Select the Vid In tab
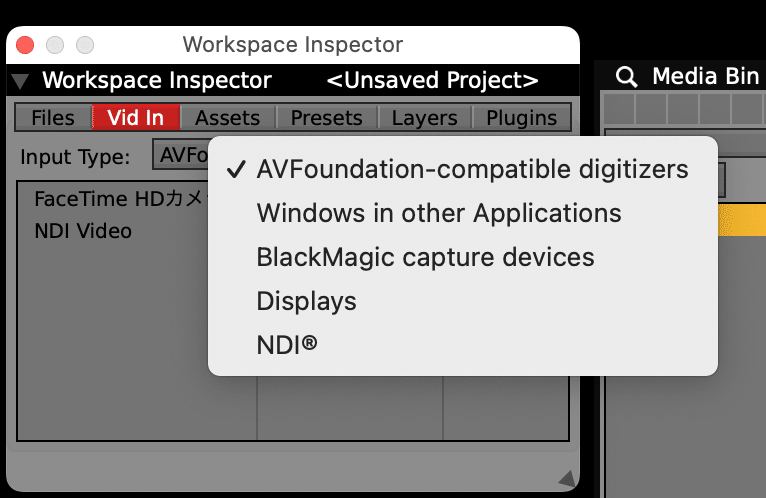Image resolution: width=766 pixels, height=498 pixels. click(135, 118)
